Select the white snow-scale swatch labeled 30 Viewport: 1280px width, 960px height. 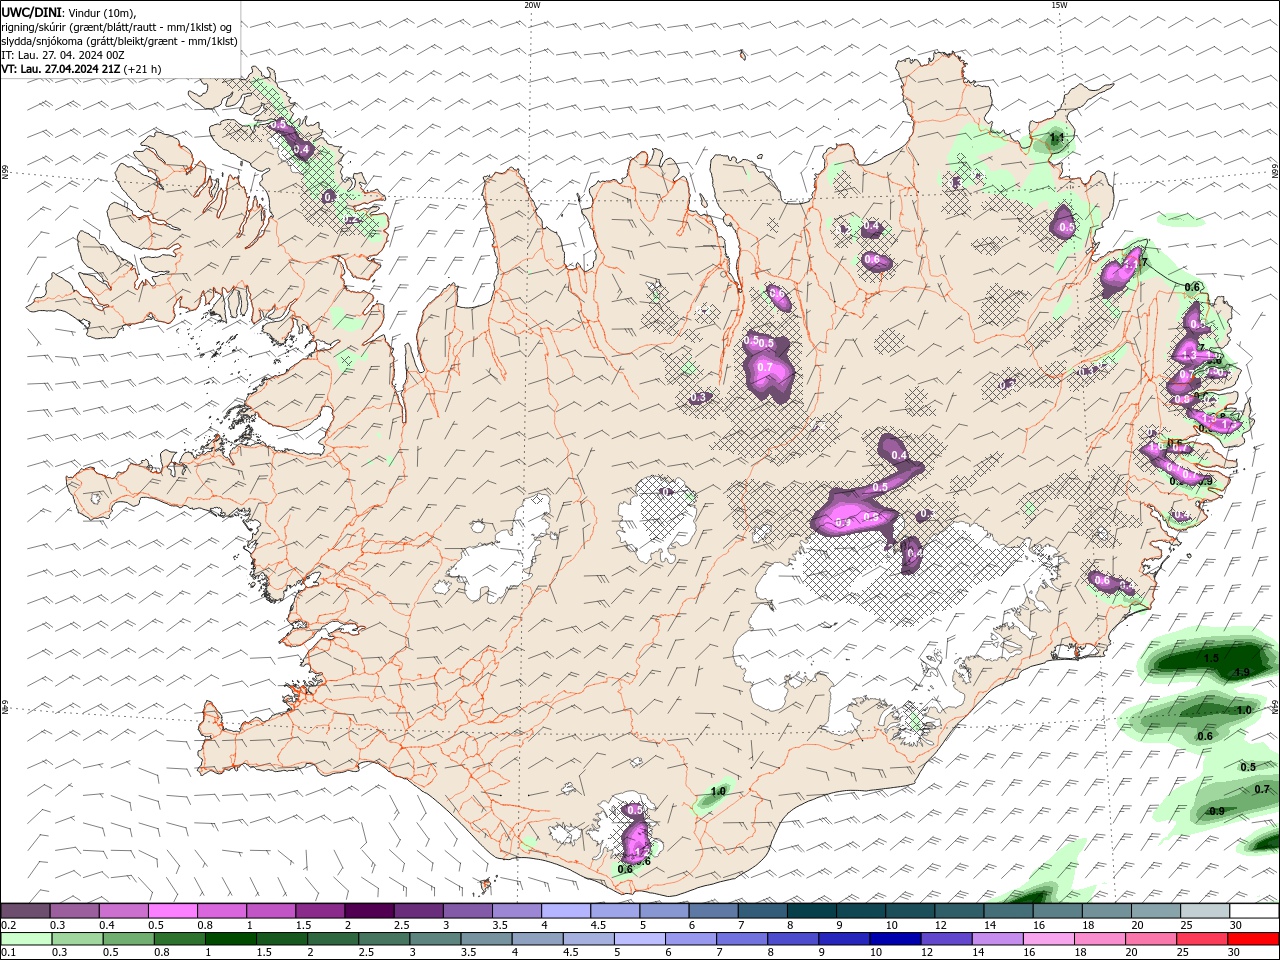point(1254,911)
